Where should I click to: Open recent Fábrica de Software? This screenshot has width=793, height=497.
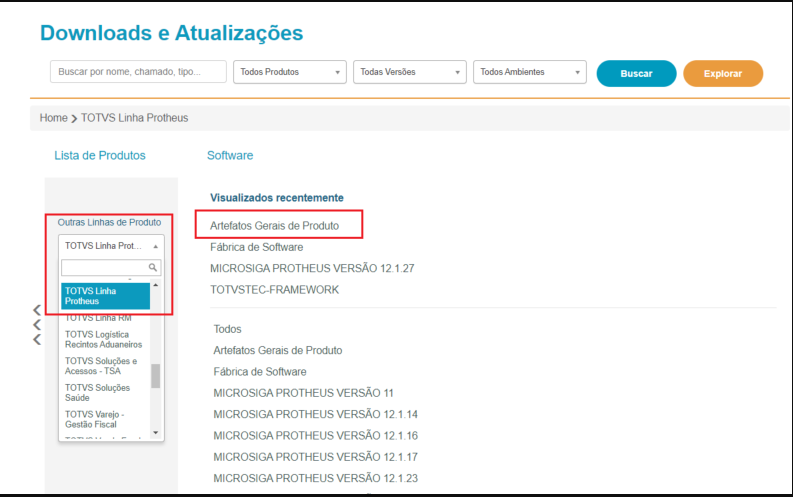point(257,247)
